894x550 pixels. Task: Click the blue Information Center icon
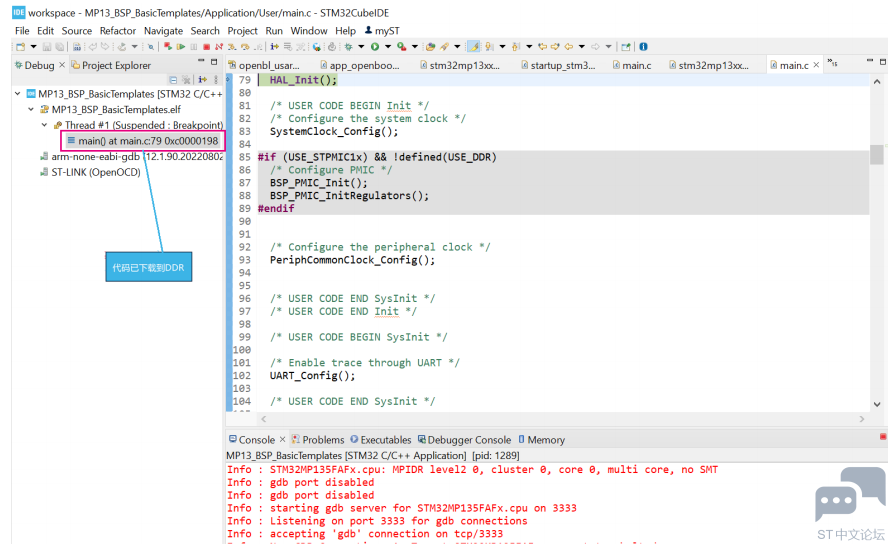tap(643, 47)
